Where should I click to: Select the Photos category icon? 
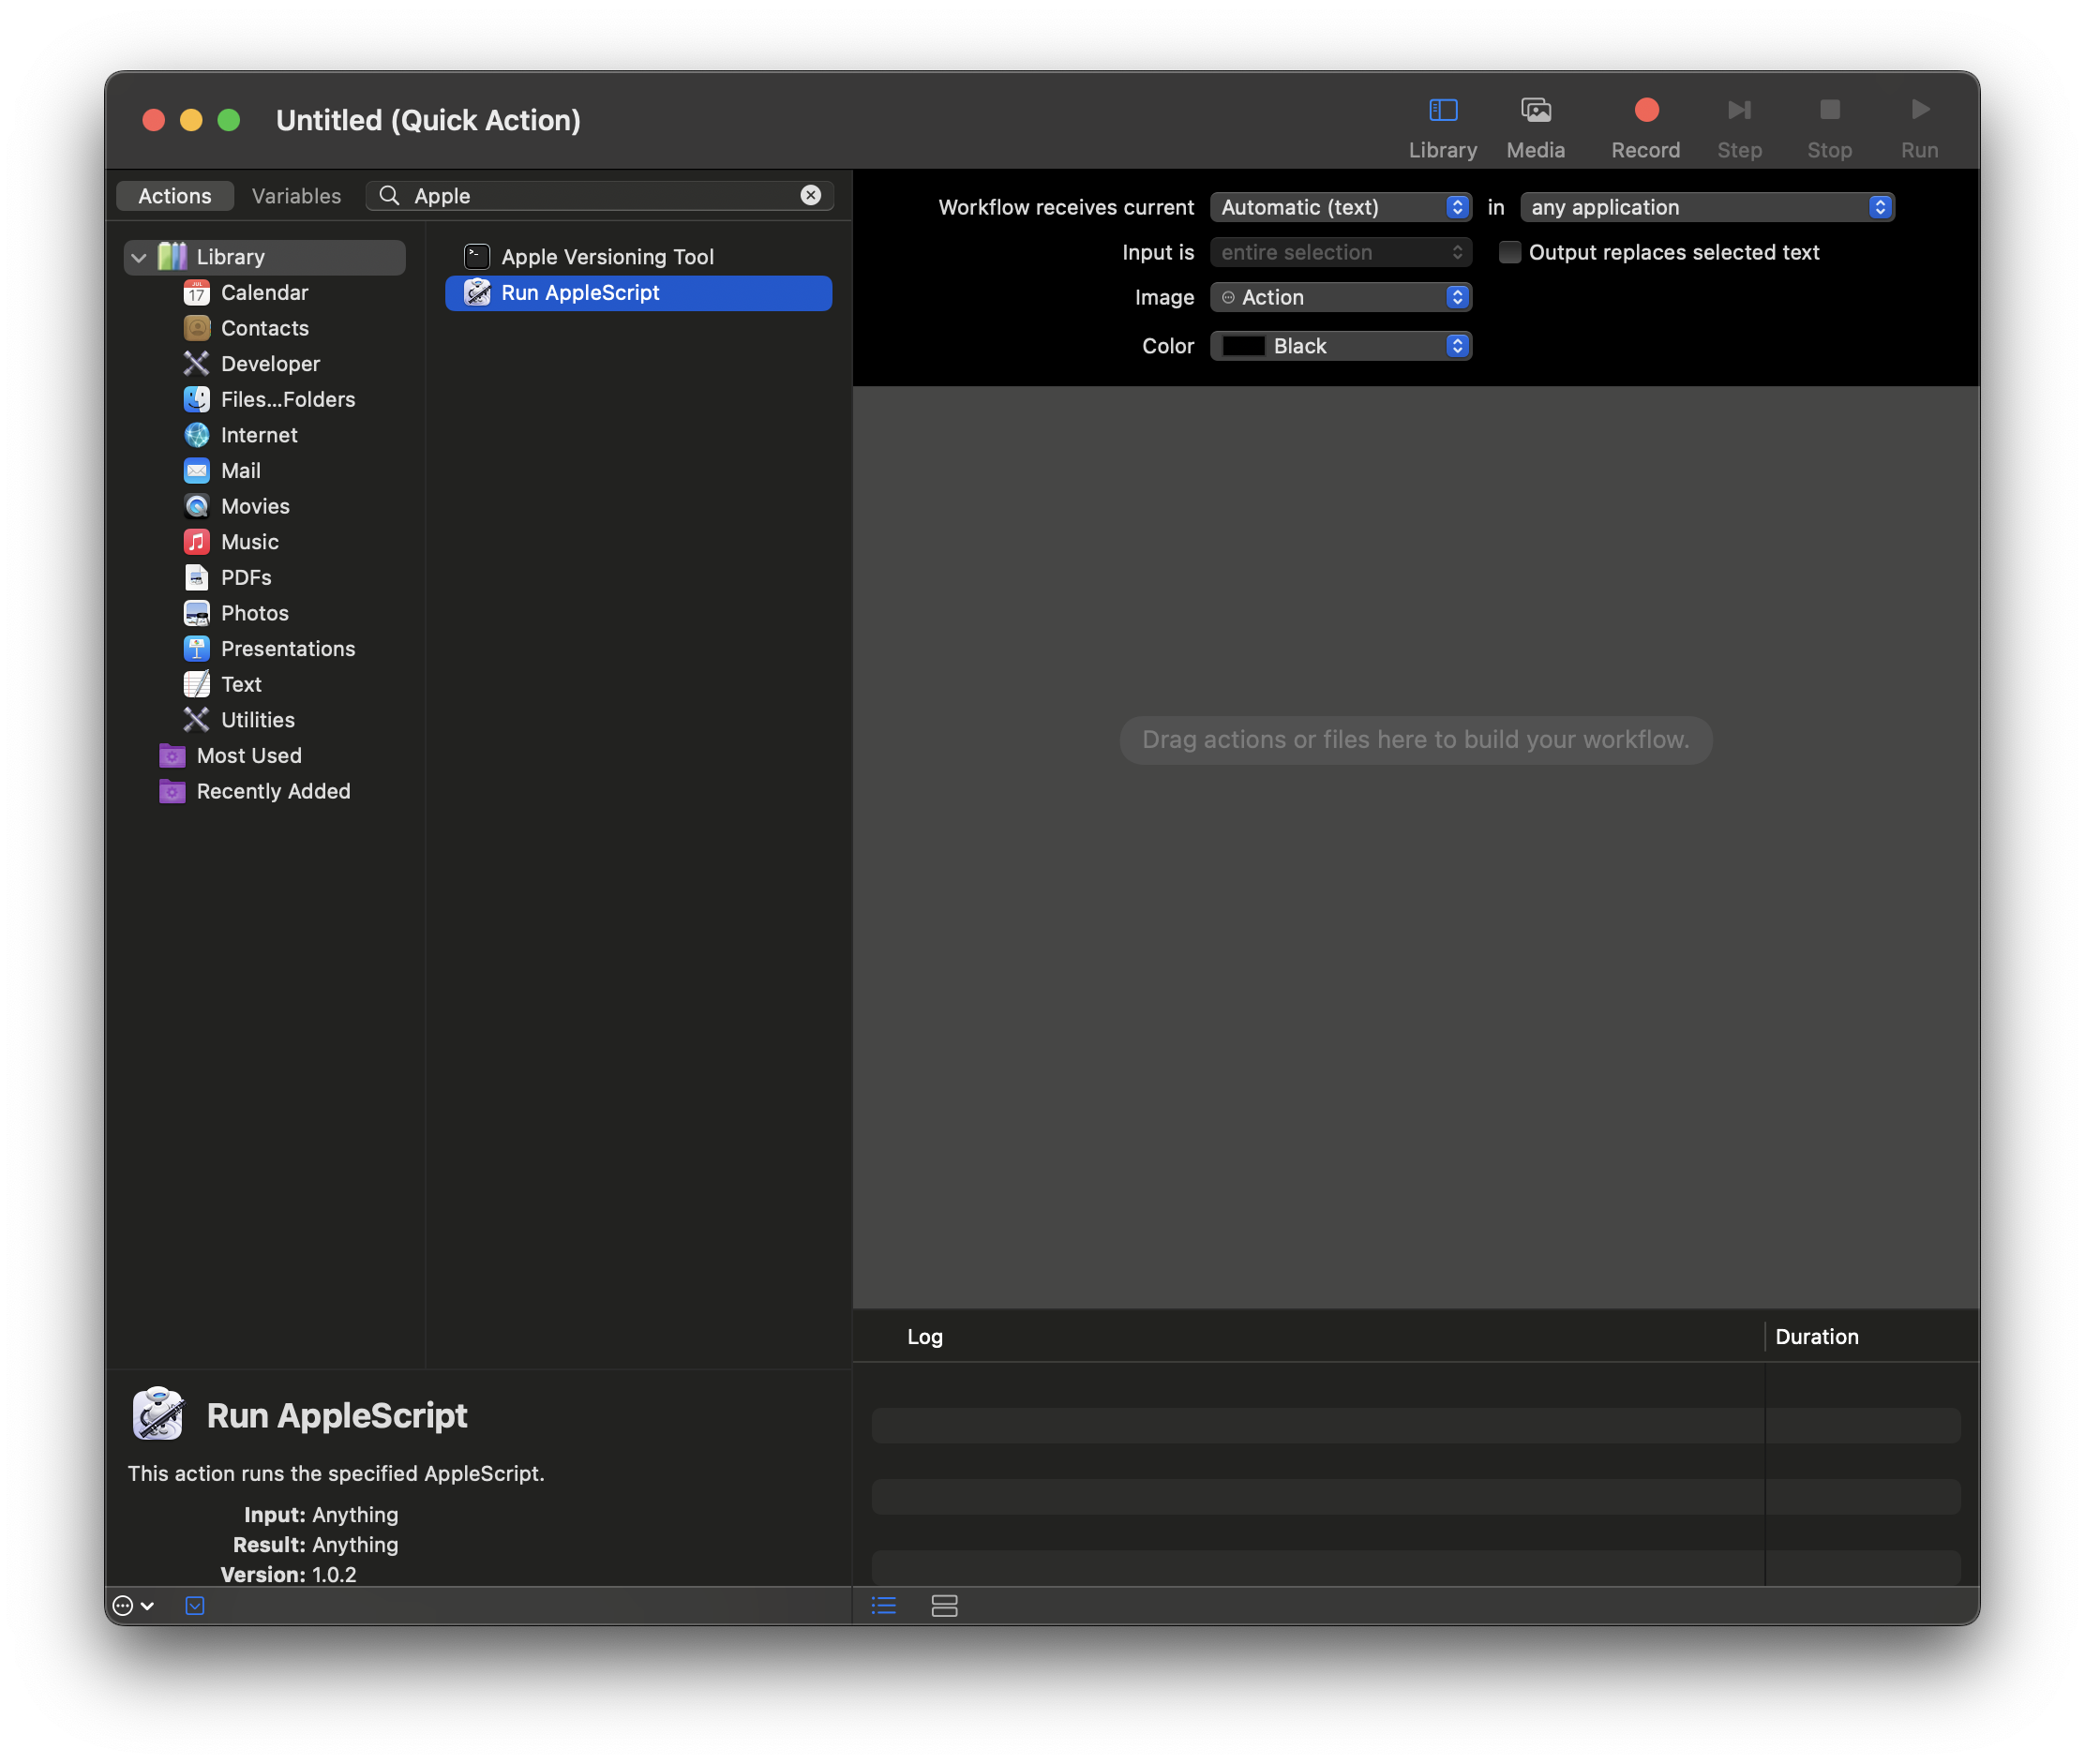coord(197,614)
